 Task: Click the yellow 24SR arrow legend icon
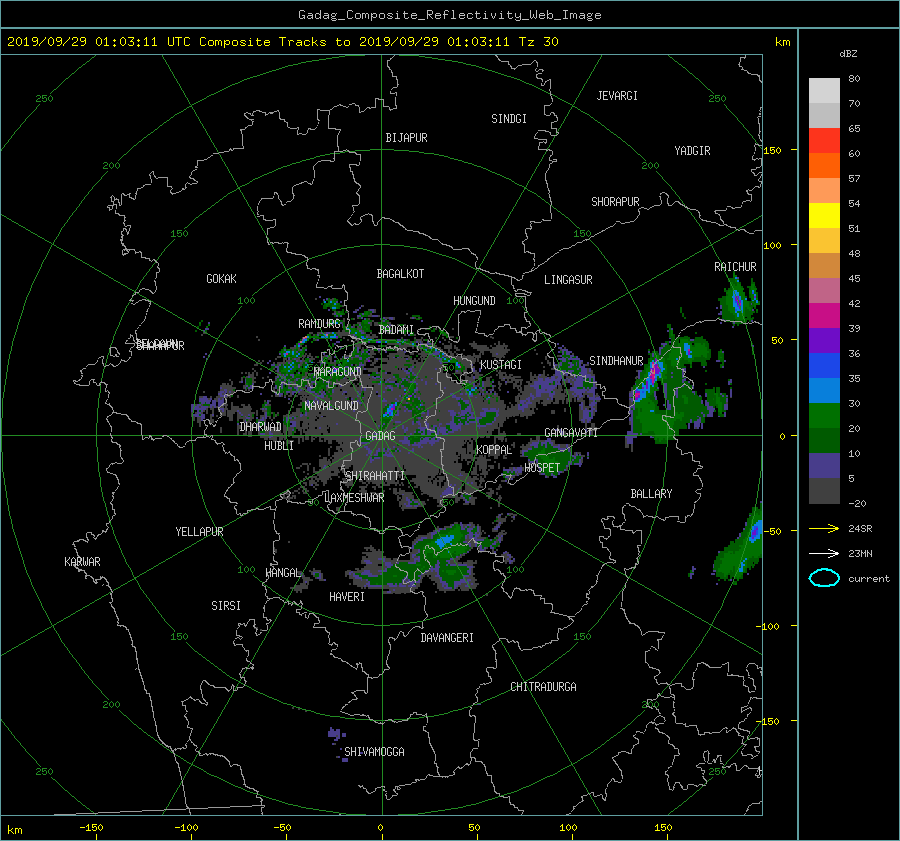[824, 528]
